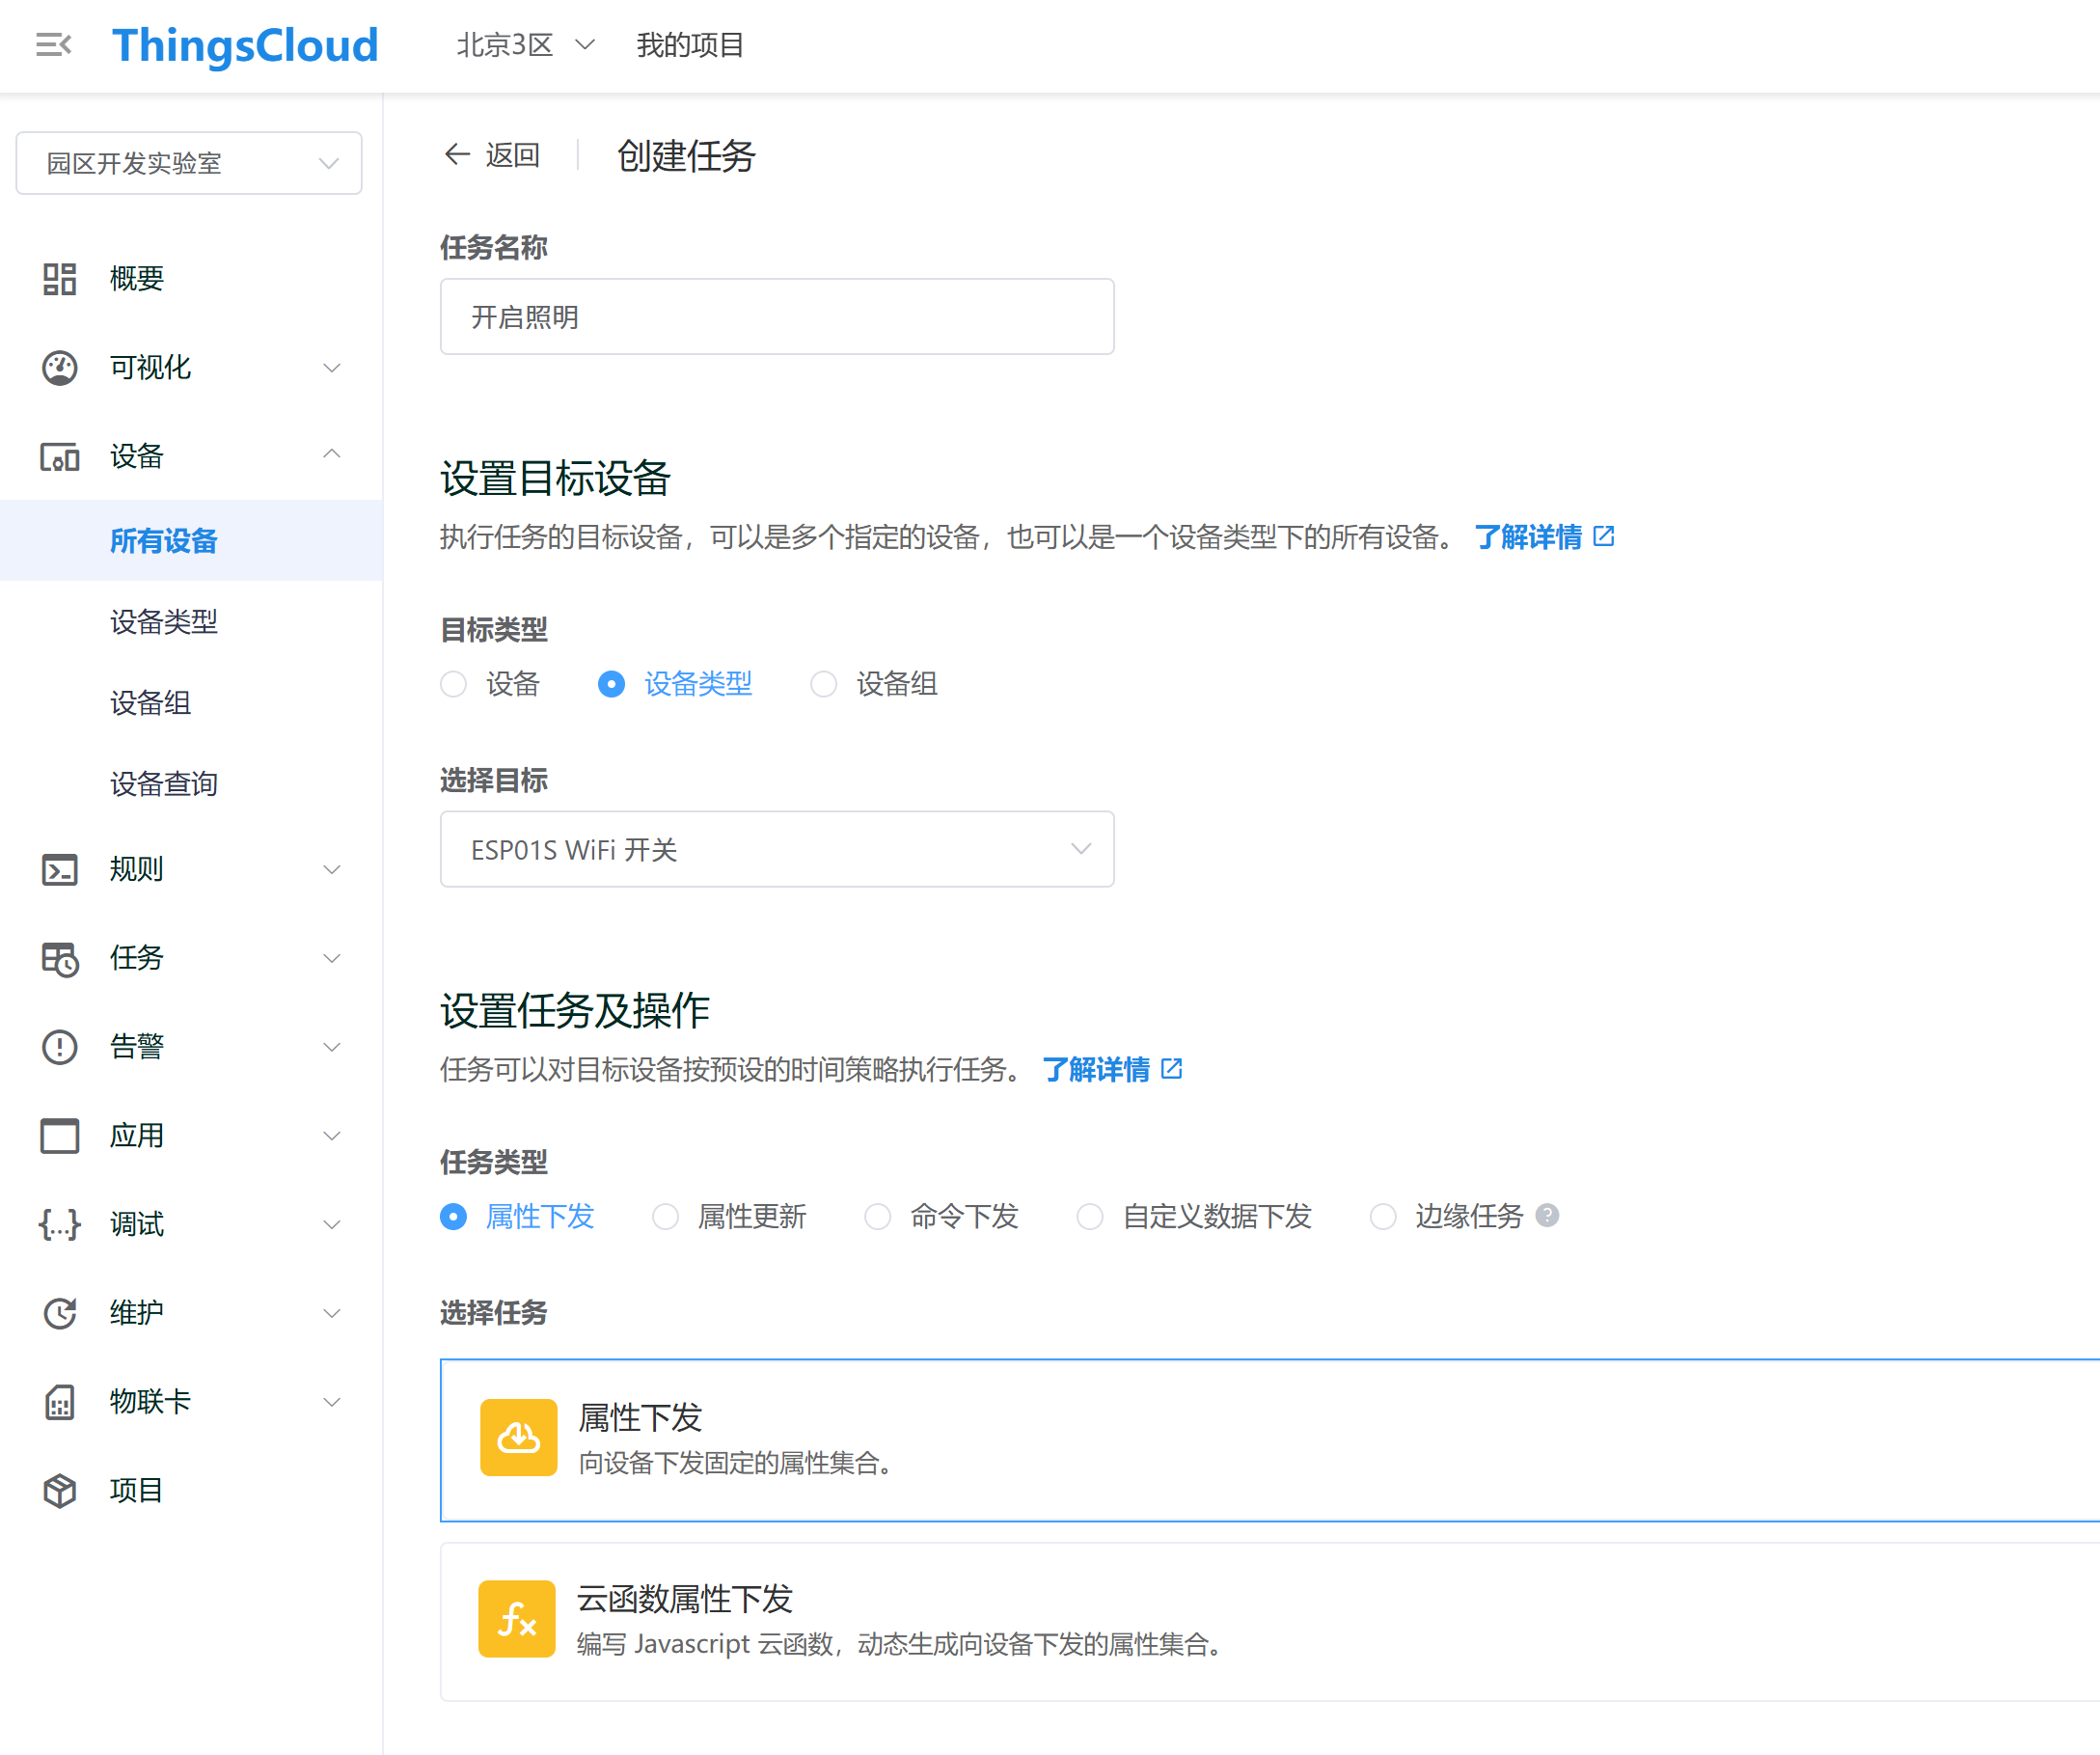This screenshot has width=2100, height=1755.
Task: Open the 北京3区 region dropdown
Action: pos(526,45)
